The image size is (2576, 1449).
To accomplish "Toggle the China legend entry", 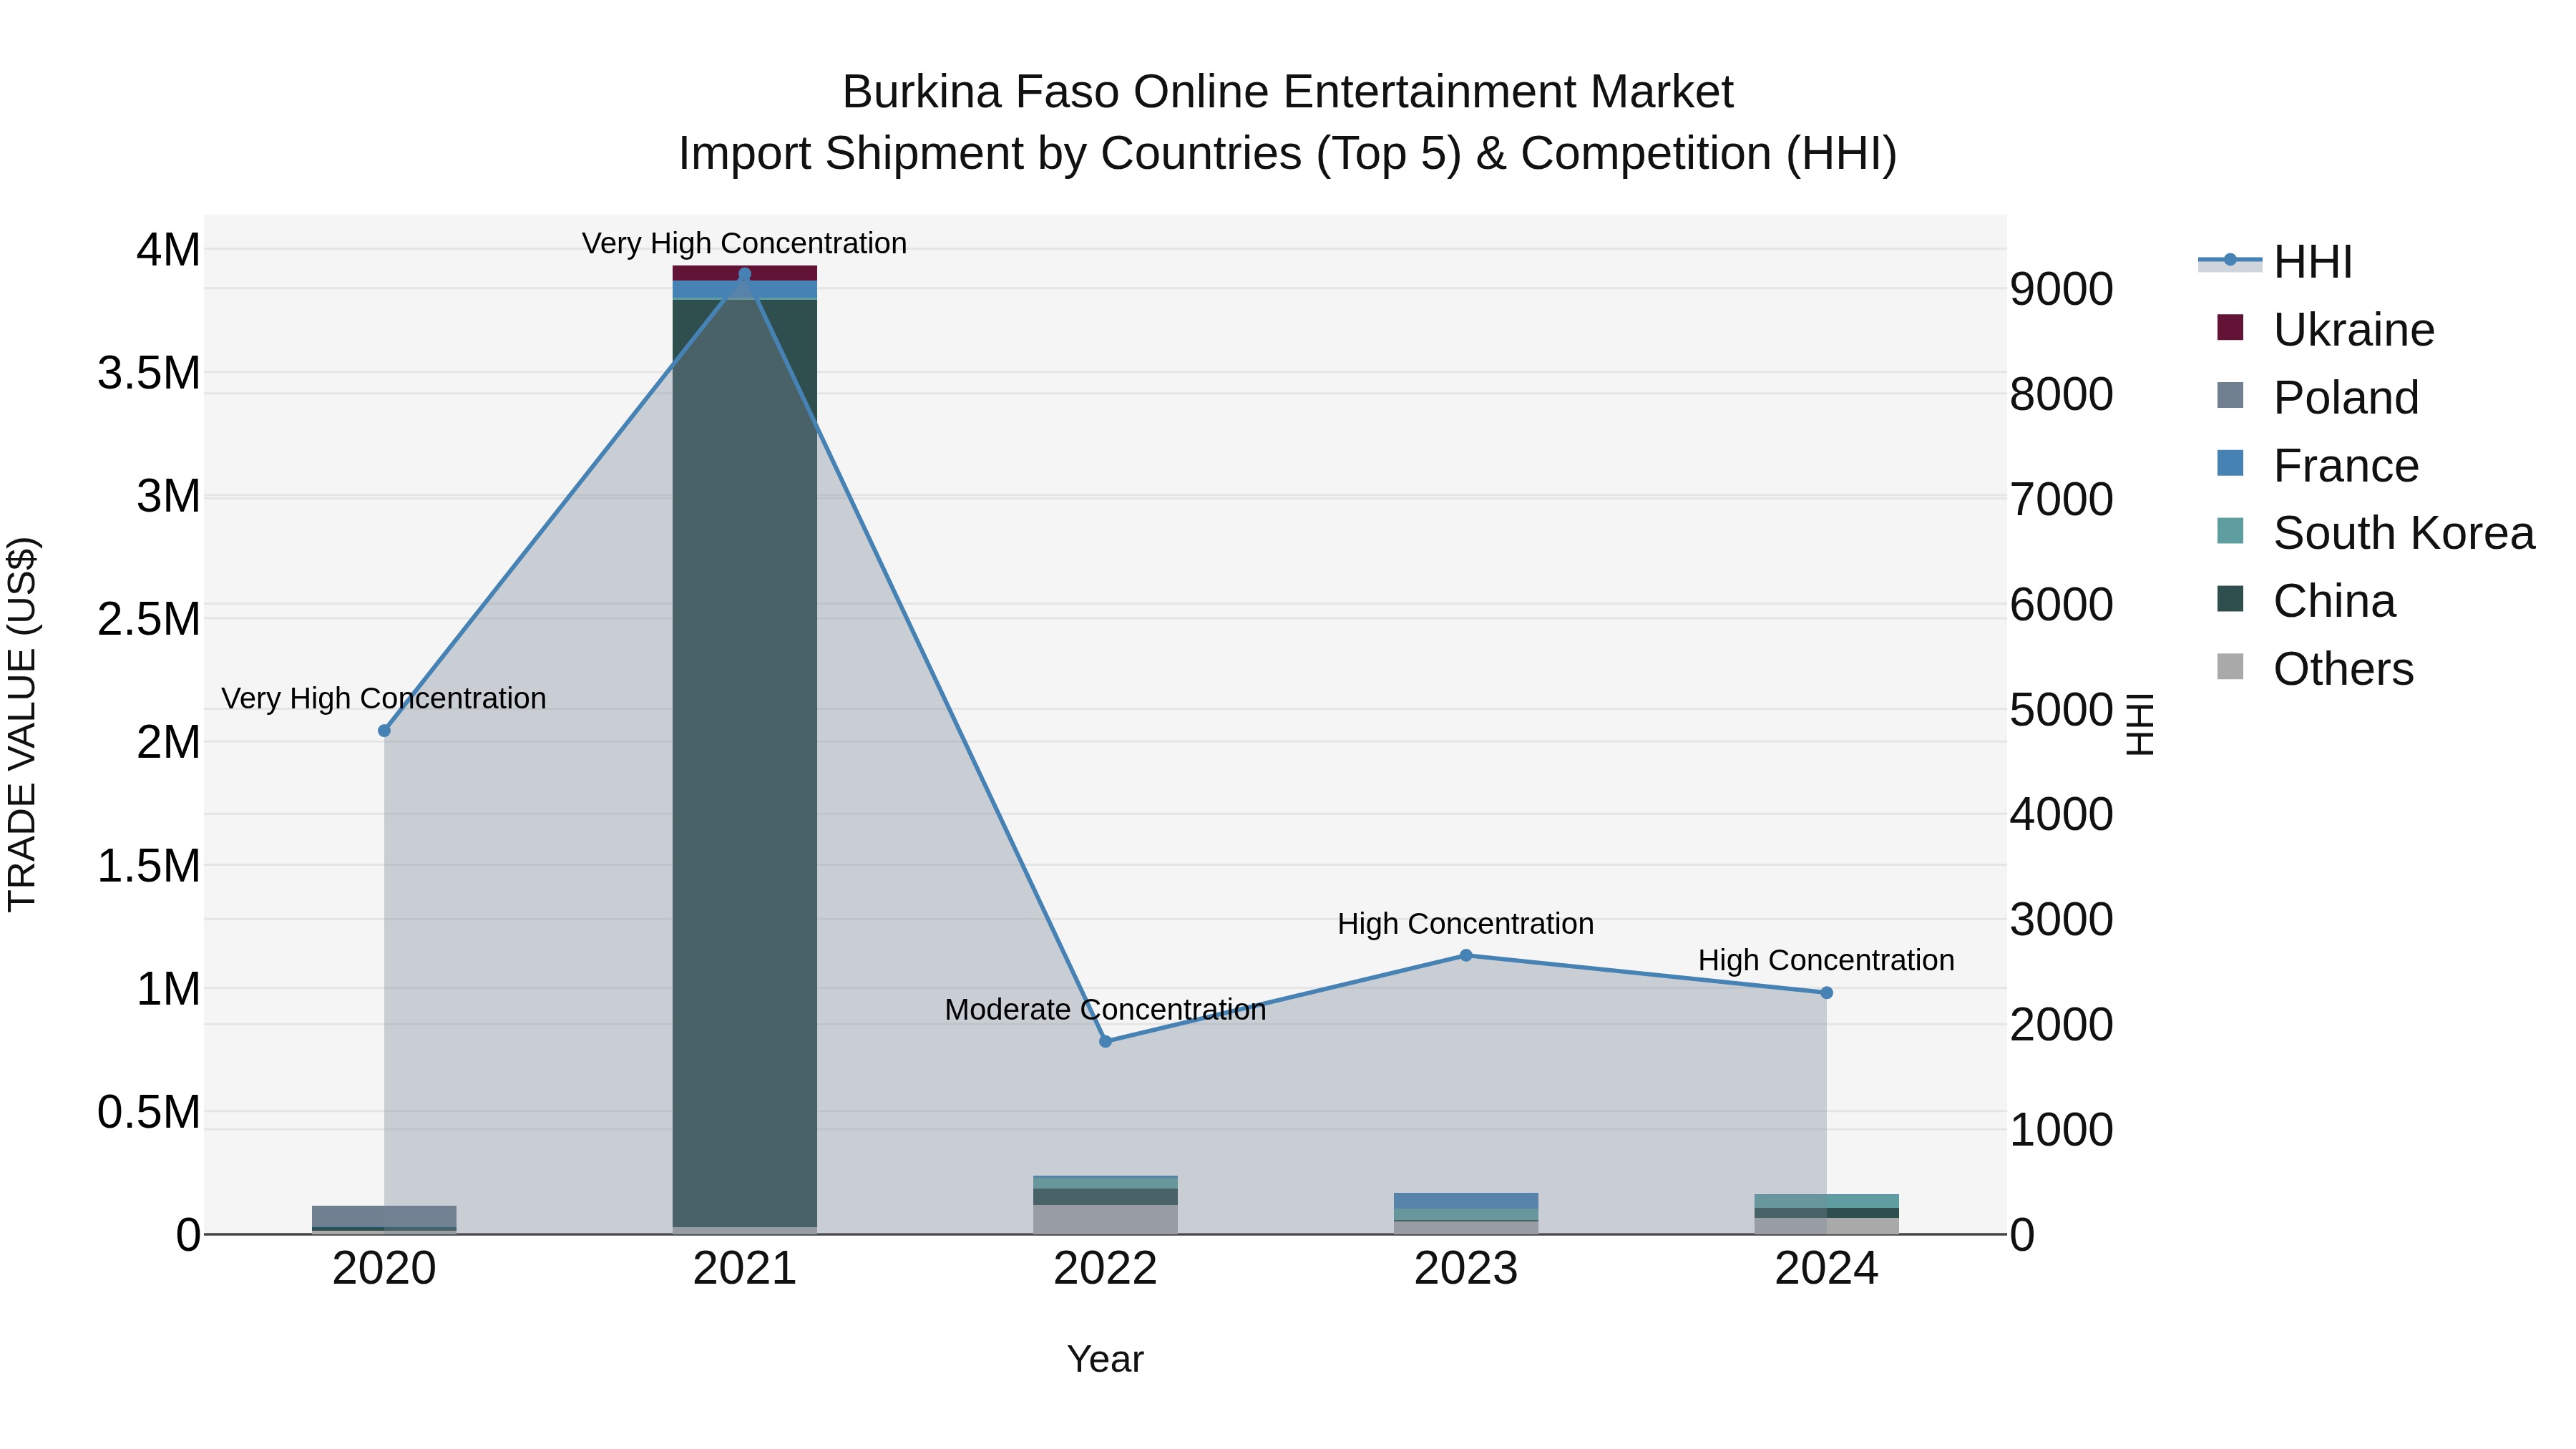I will coord(2306,600).
